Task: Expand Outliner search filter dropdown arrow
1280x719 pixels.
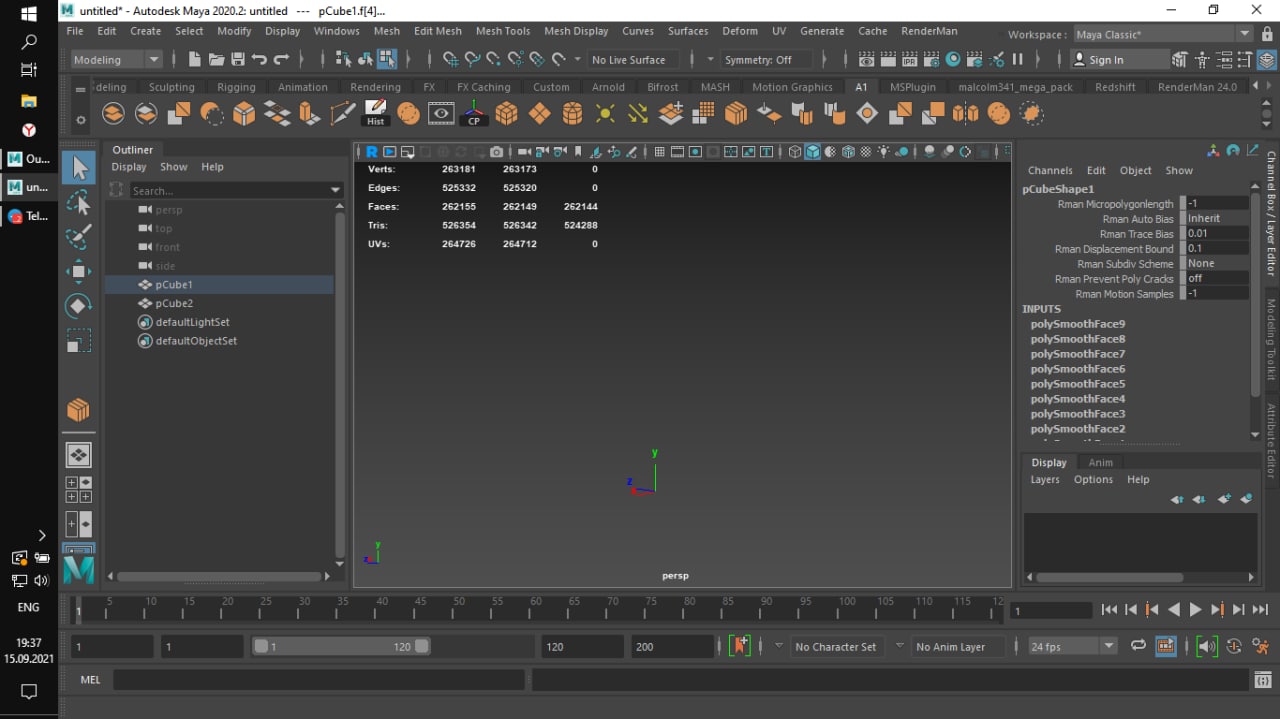Action: click(x=336, y=190)
